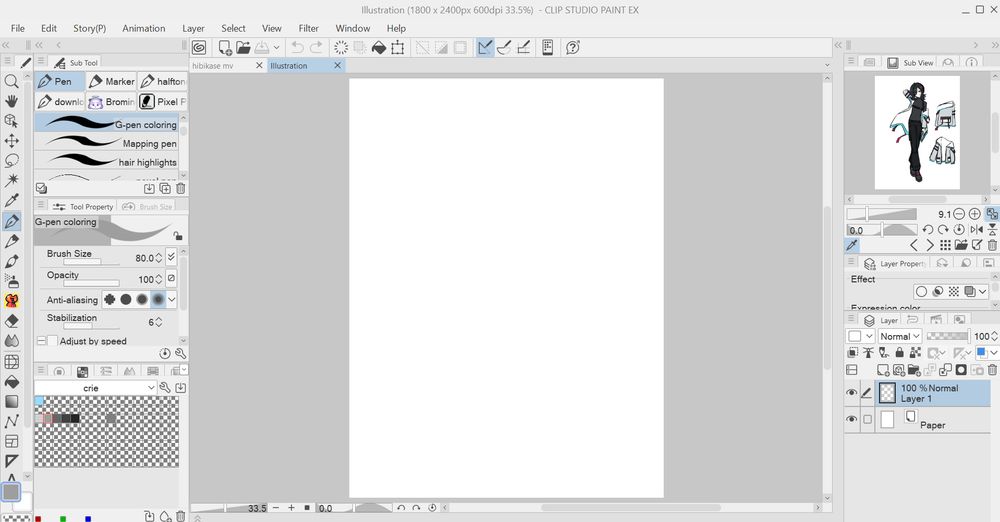Pick the Move Layer tool
Image resolution: width=1000 pixels, height=522 pixels.
coord(12,141)
